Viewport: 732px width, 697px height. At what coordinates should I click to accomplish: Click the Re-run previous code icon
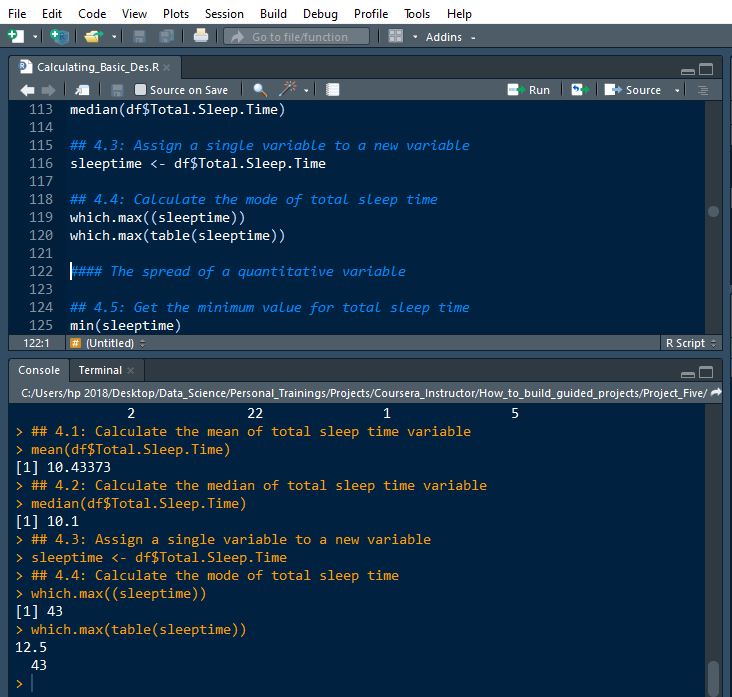click(x=579, y=90)
